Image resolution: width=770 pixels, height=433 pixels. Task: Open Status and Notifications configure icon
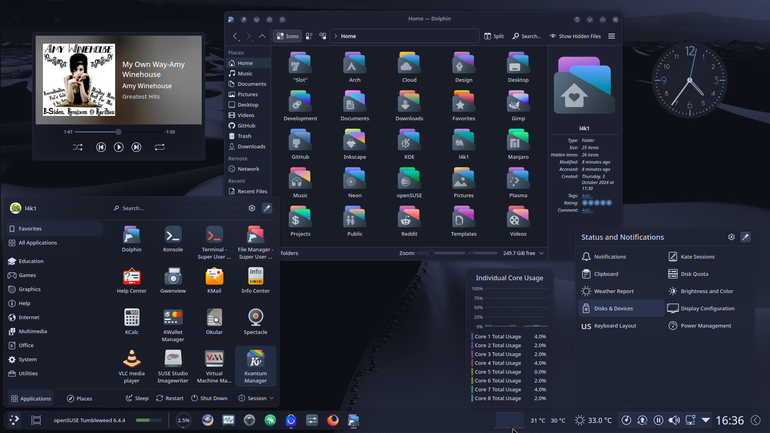(731, 237)
